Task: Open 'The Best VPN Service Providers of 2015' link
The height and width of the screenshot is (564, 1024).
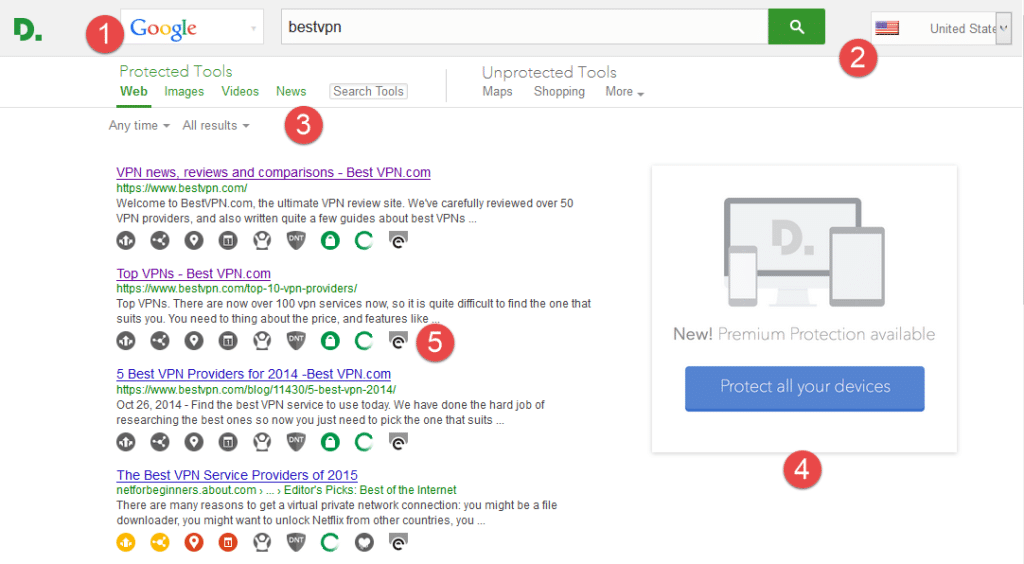Action: (x=237, y=475)
